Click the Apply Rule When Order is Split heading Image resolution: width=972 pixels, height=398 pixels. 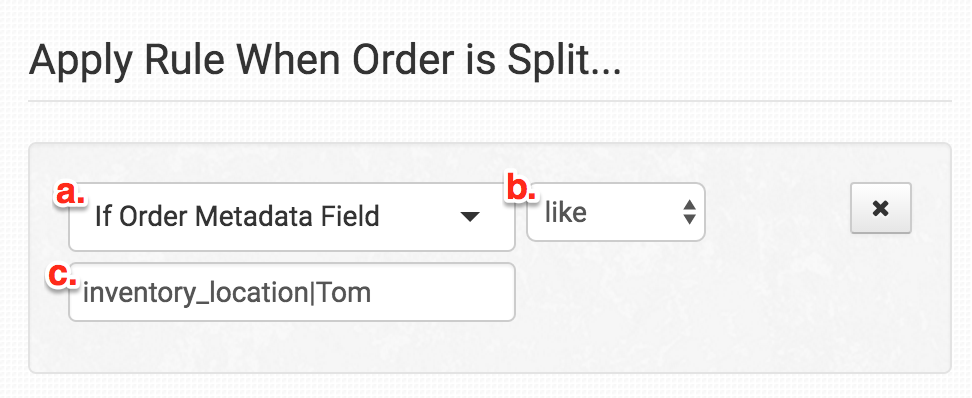(x=325, y=60)
